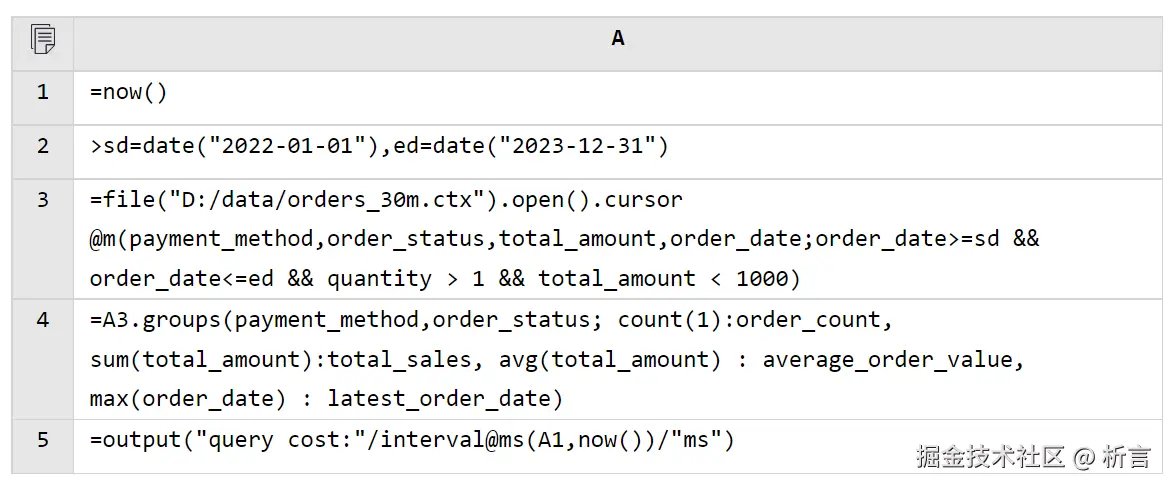Screen dimensions: 1168x487
Task: Click the line starting with order_date<=ed
Action: click(445, 279)
